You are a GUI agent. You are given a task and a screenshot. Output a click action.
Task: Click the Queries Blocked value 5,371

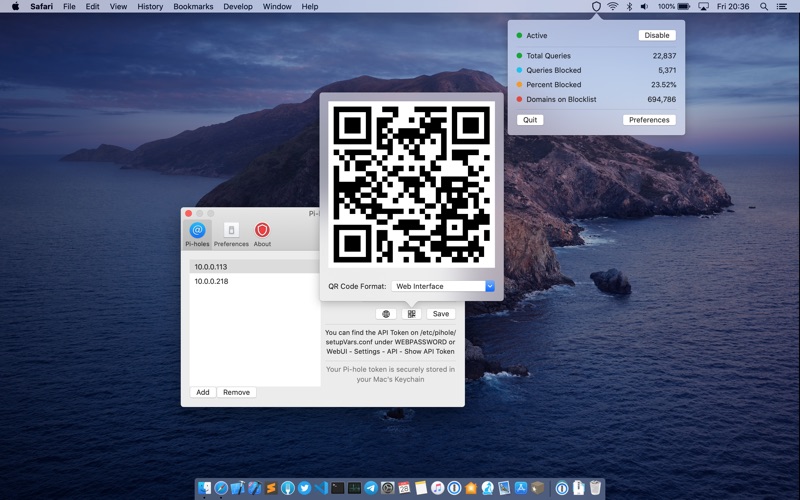click(667, 70)
